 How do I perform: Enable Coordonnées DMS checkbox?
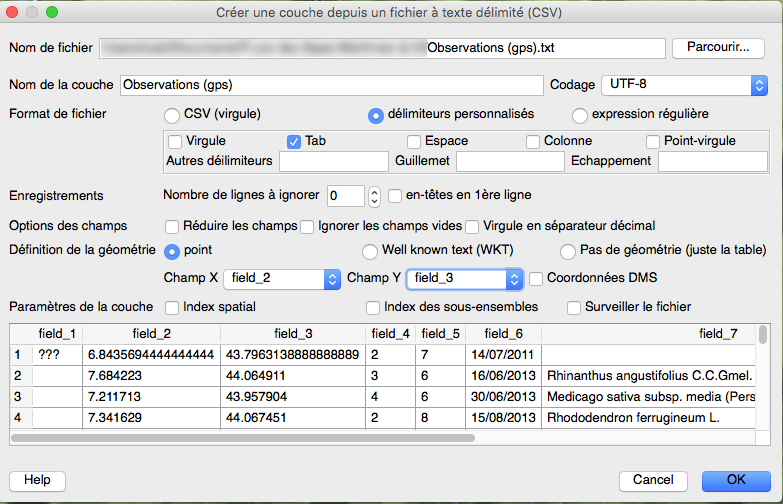537,278
